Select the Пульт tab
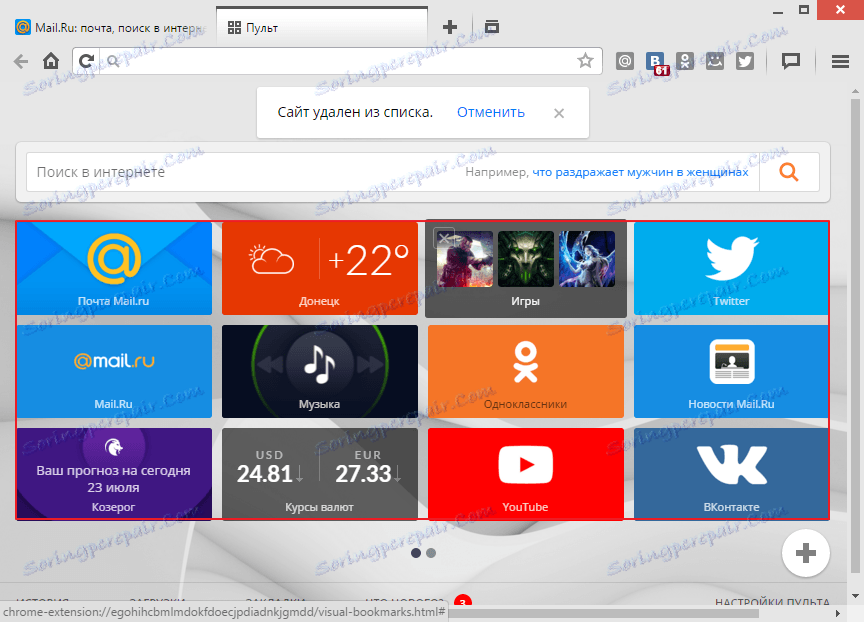 pyautogui.click(x=321, y=27)
